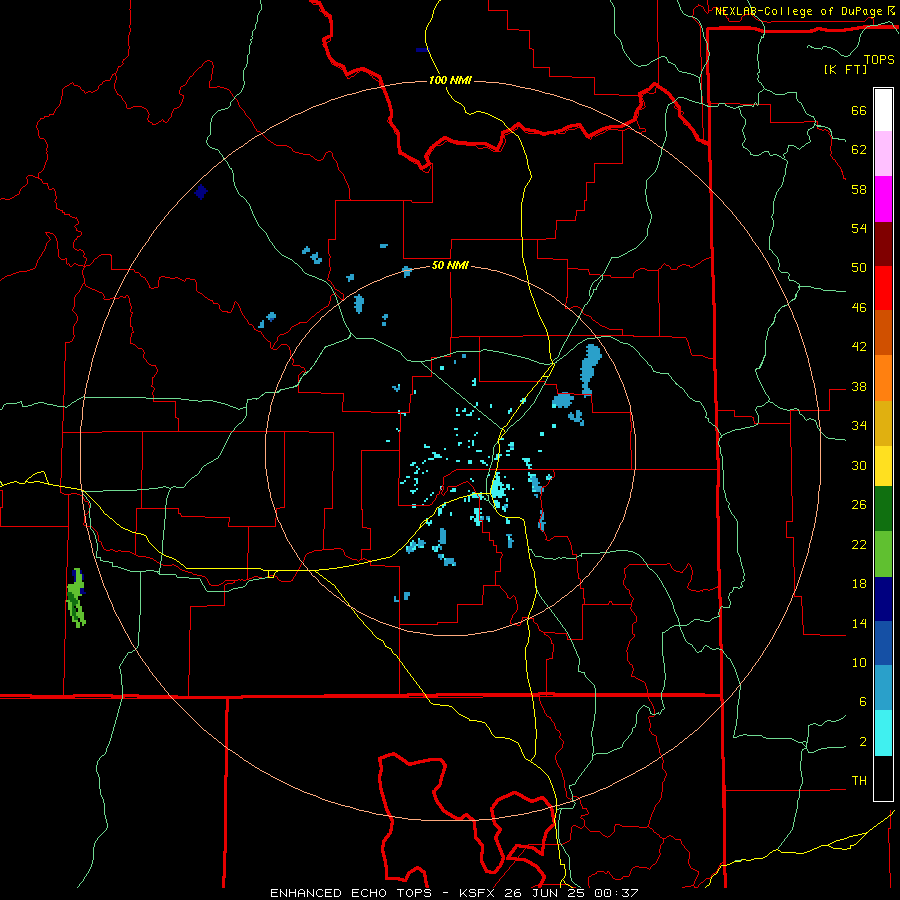Click the dark green legend swatch

tap(883, 509)
